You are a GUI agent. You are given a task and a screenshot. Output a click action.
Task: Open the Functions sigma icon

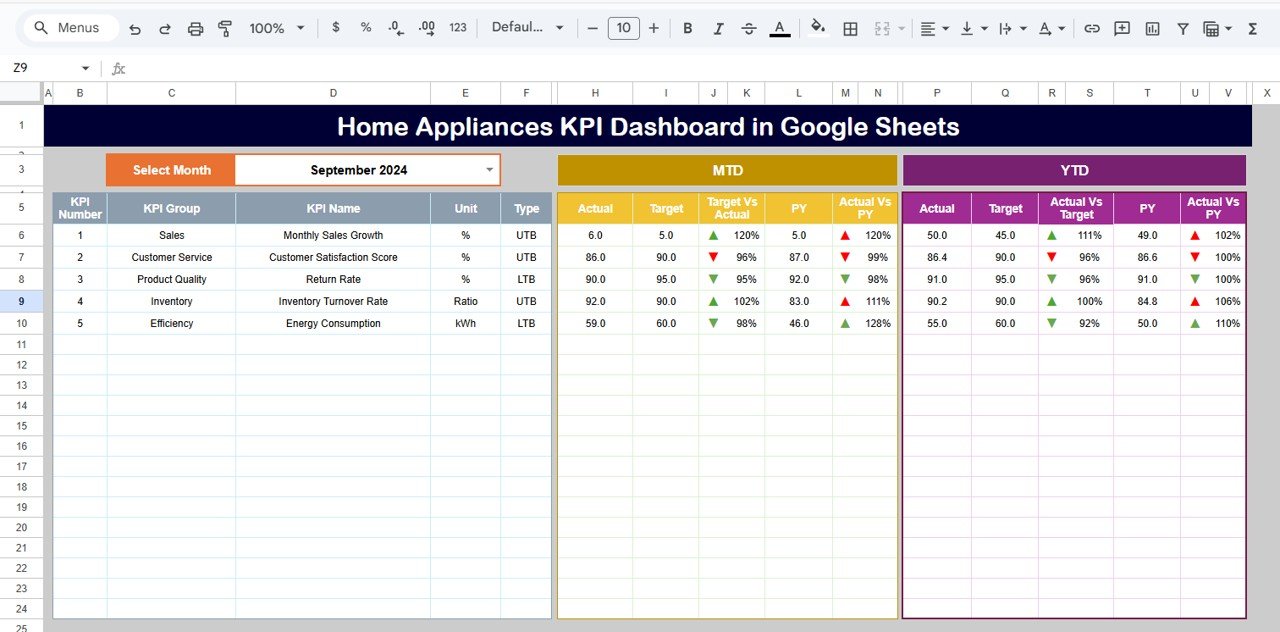click(1252, 27)
